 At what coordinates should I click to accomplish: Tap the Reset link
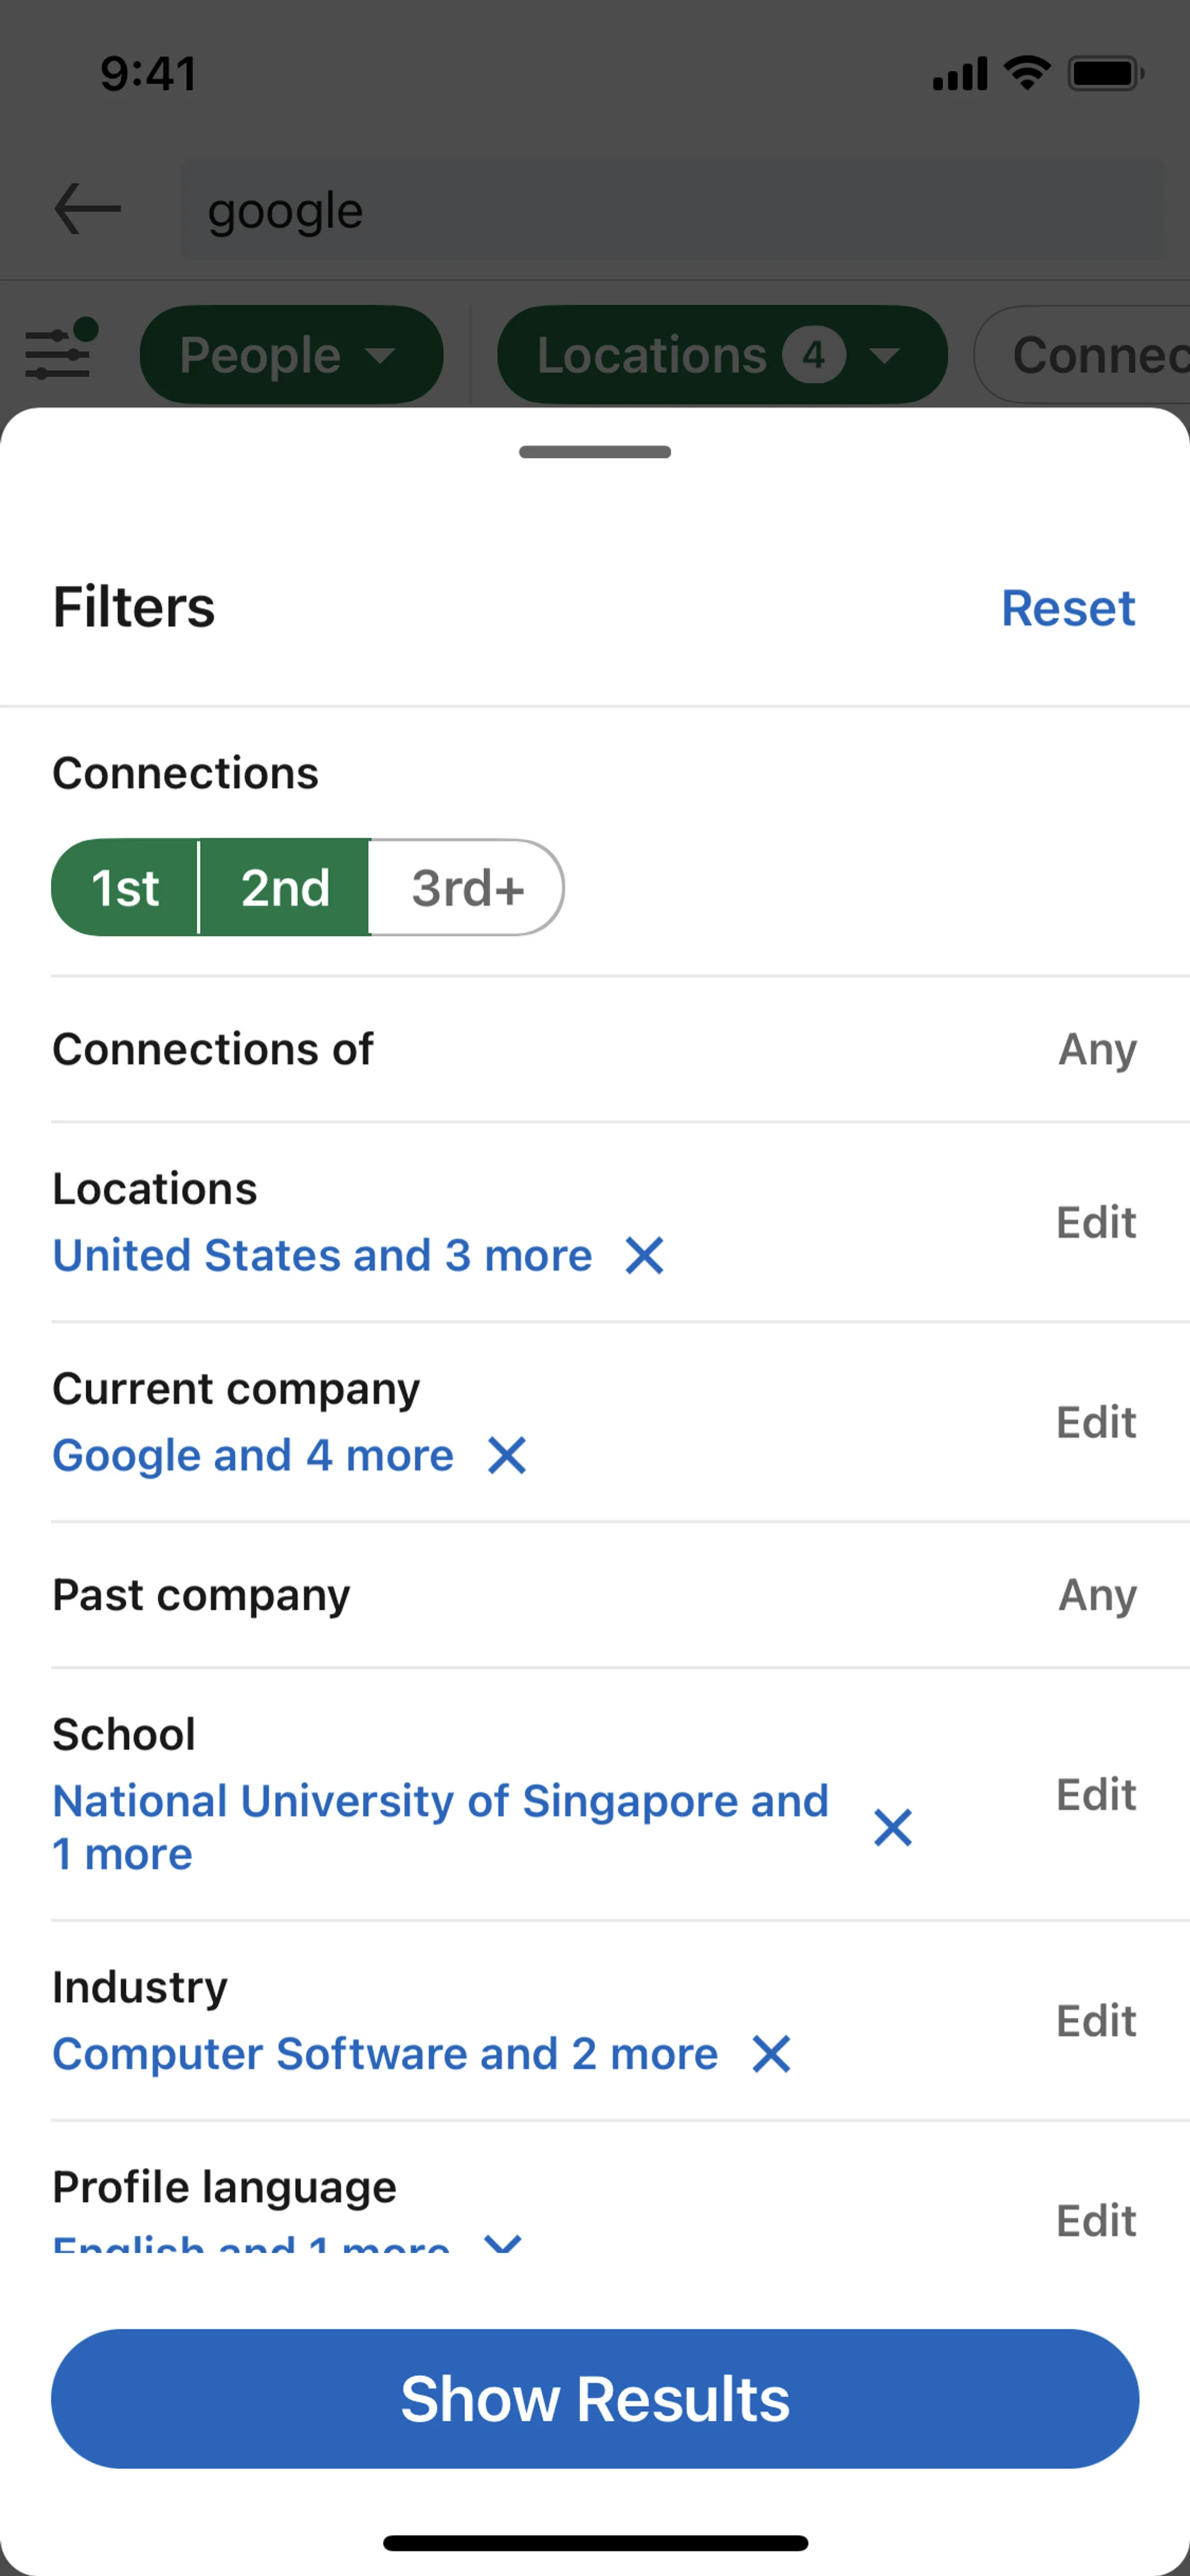1068,608
